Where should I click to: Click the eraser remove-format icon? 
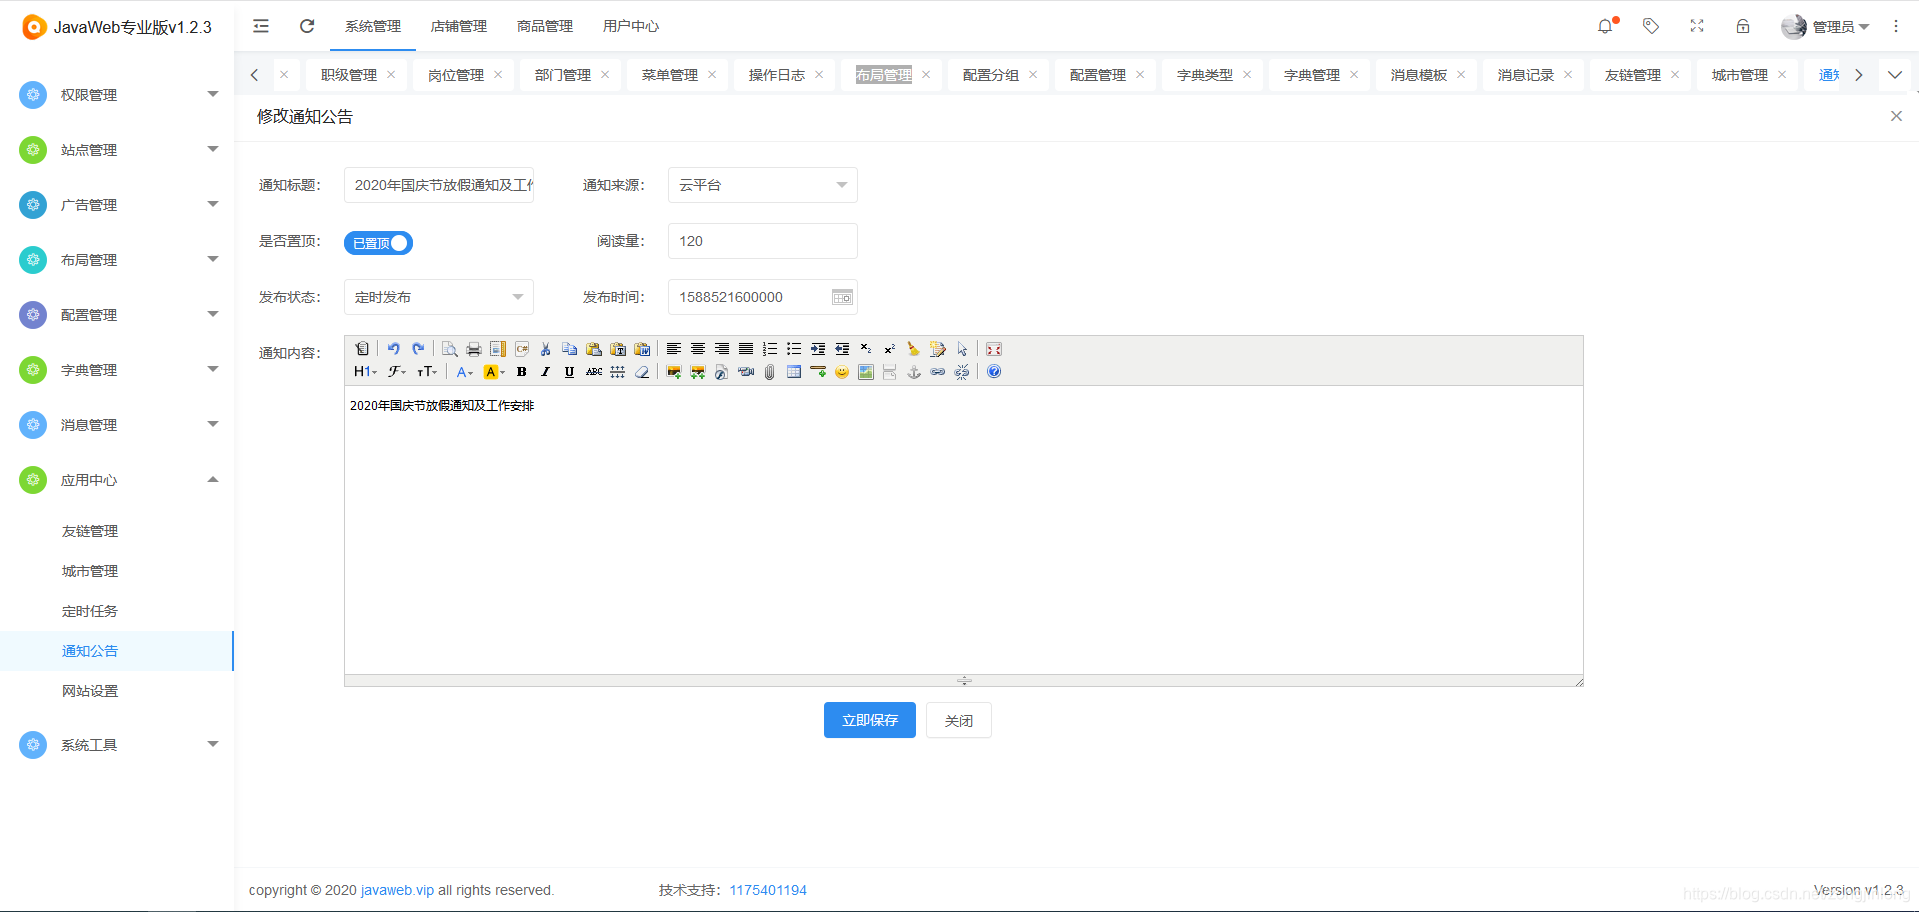tap(642, 372)
